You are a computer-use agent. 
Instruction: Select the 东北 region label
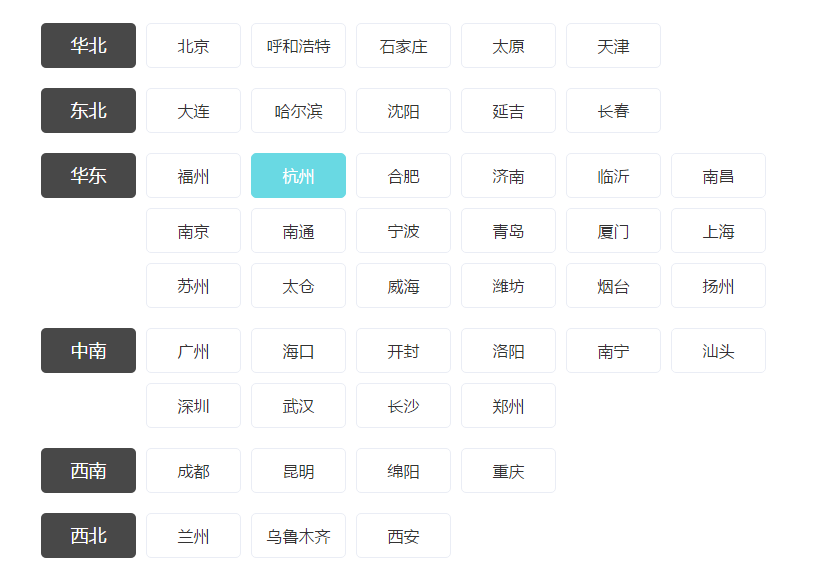[x=88, y=111]
